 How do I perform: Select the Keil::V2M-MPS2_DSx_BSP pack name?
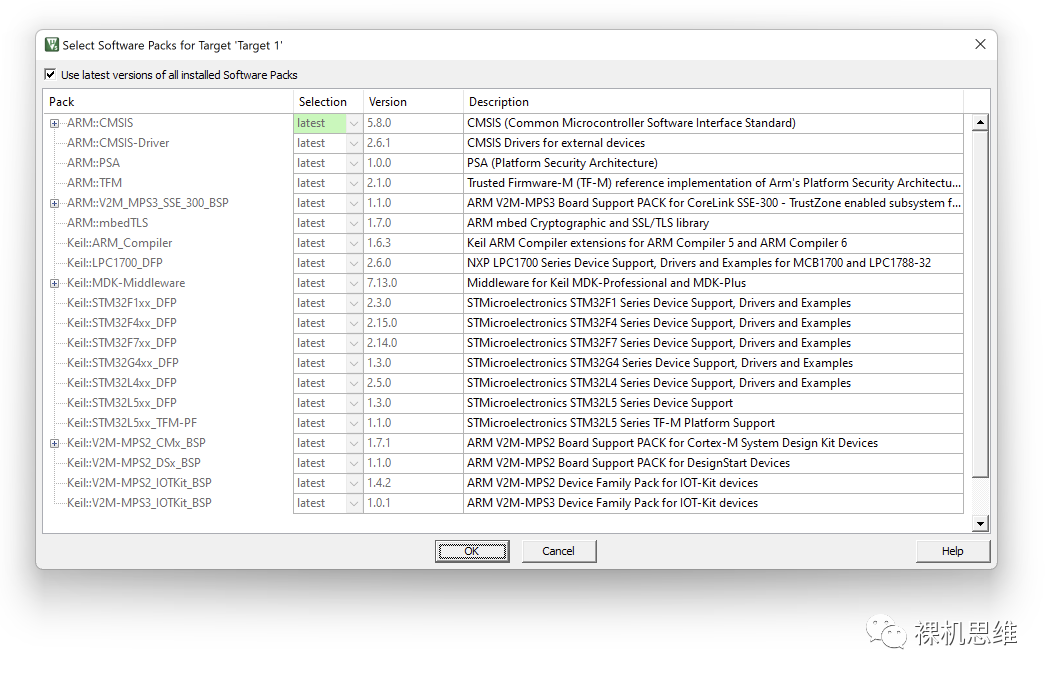coord(134,463)
